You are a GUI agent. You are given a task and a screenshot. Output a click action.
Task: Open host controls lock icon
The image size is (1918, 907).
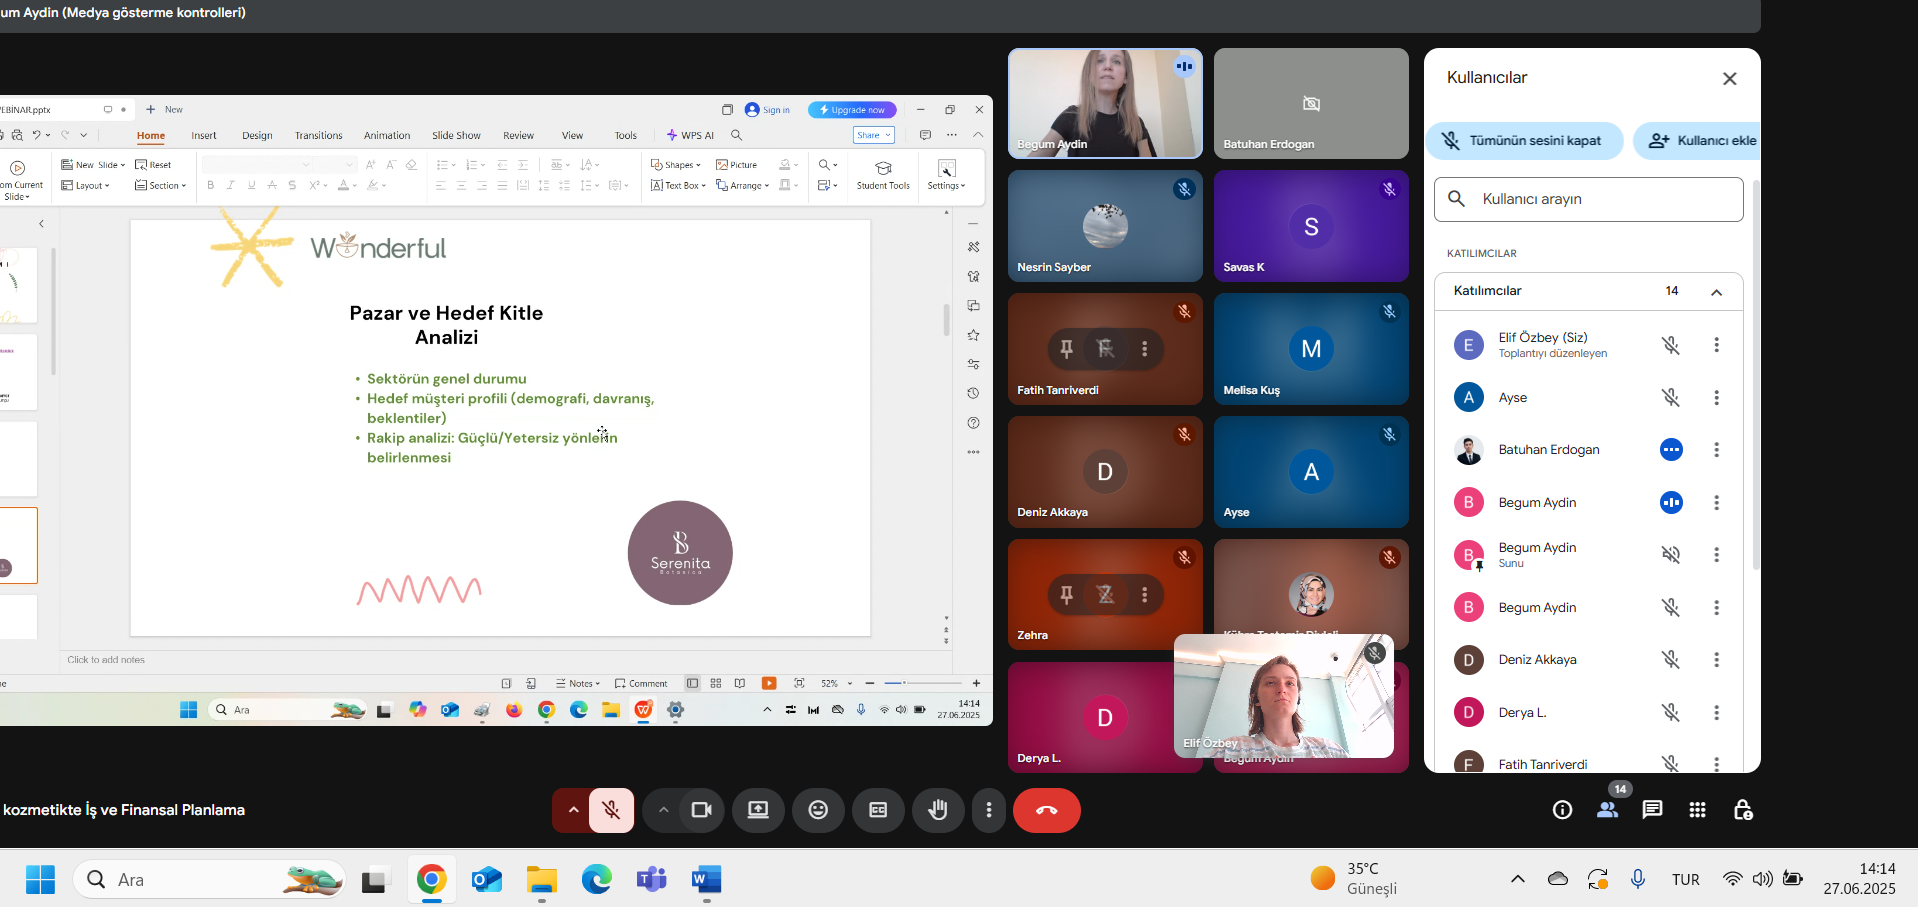(1743, 810)
